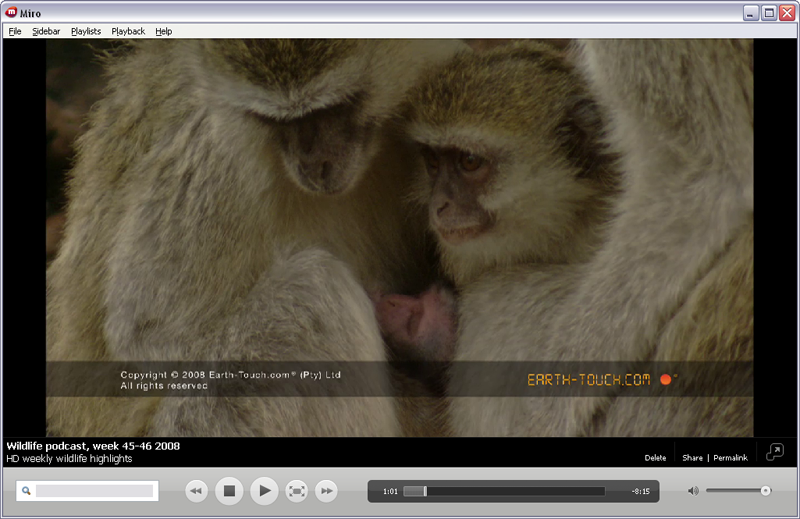Screen dimensions: 800x519
Task: Open the Help menu
Action: tap(164, 31)
